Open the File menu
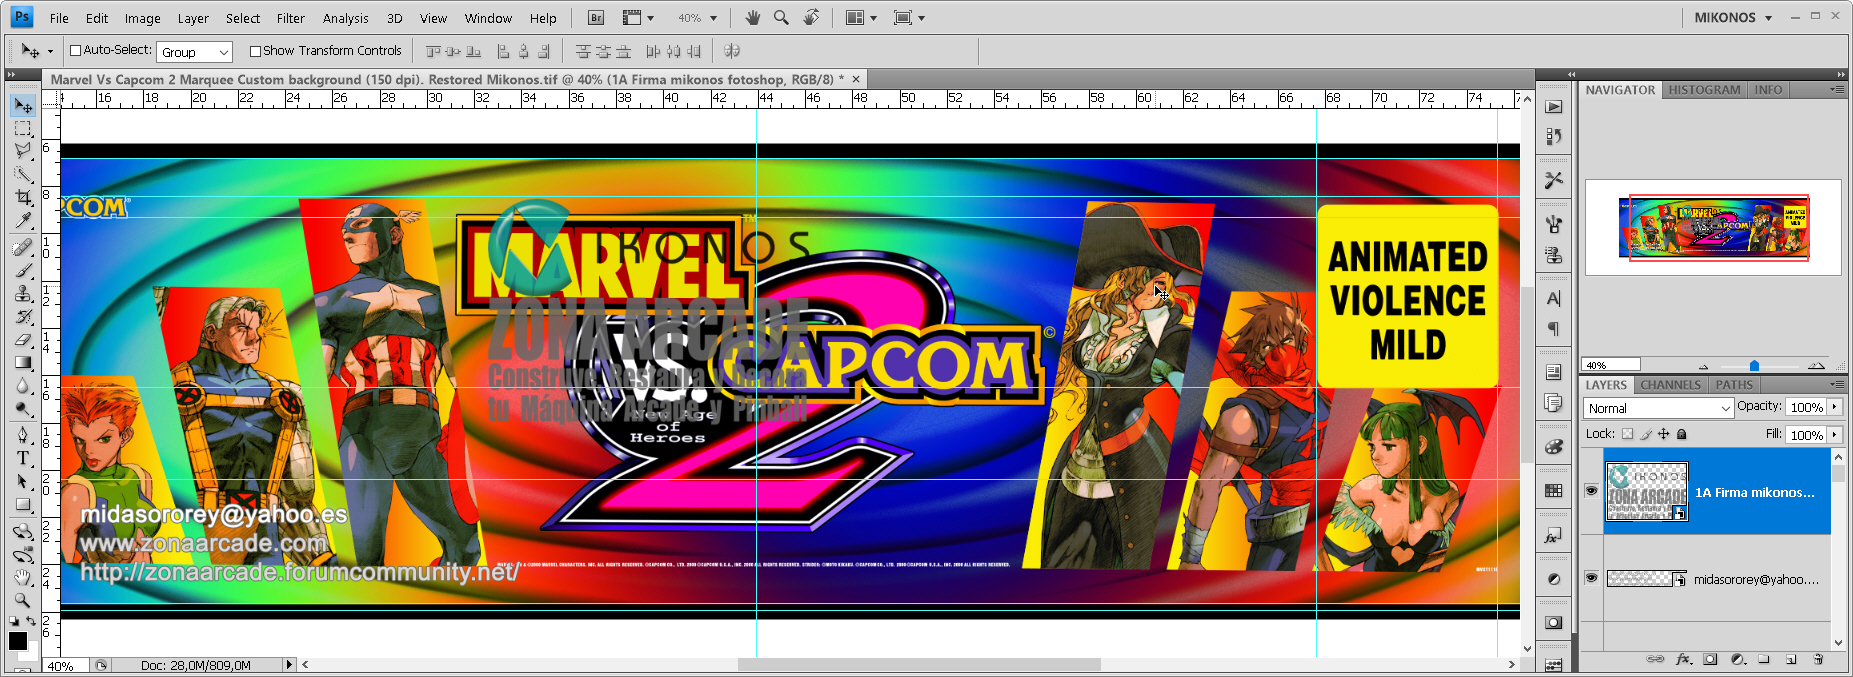Screen dimensions: 1853x677 coord(59,18)
